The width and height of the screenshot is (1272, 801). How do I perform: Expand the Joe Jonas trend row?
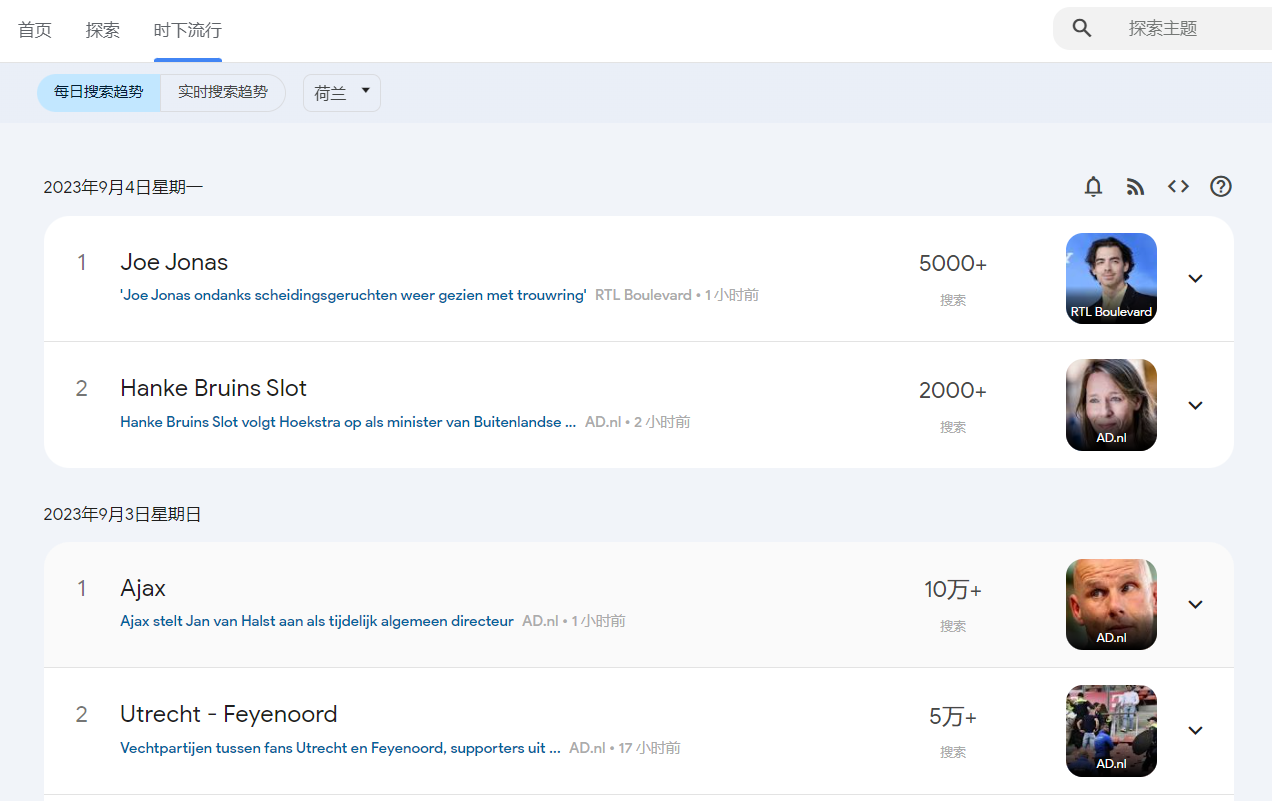[1195, 278]
